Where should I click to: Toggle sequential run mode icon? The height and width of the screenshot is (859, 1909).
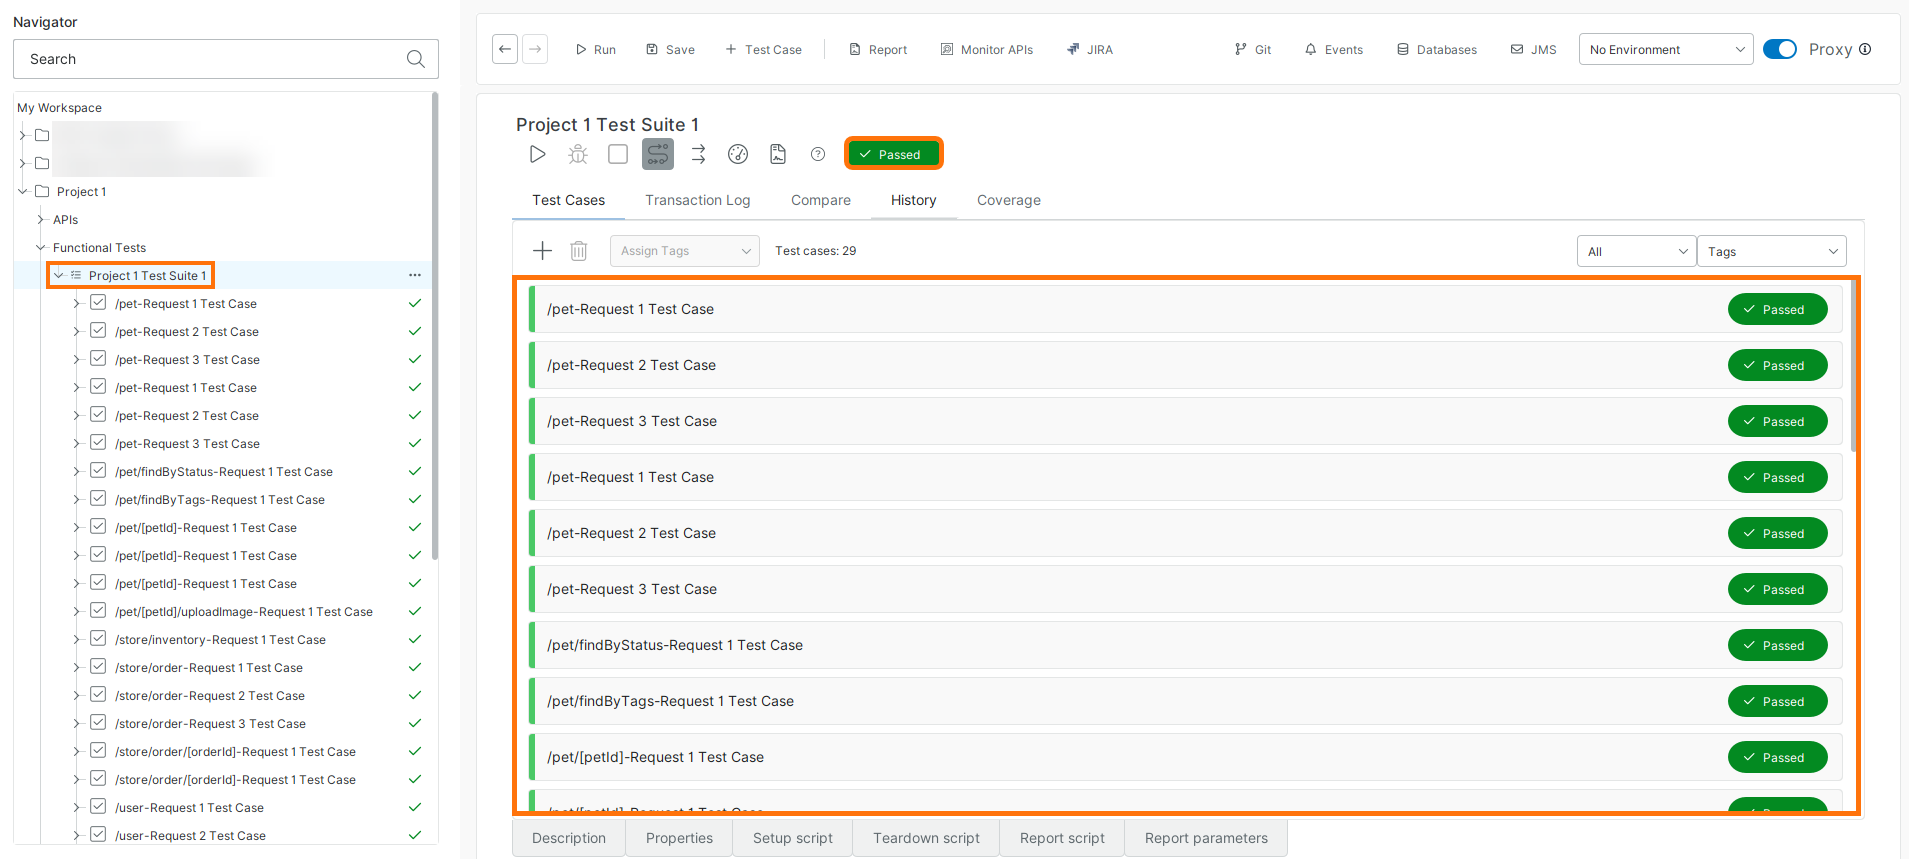(658, 154)
